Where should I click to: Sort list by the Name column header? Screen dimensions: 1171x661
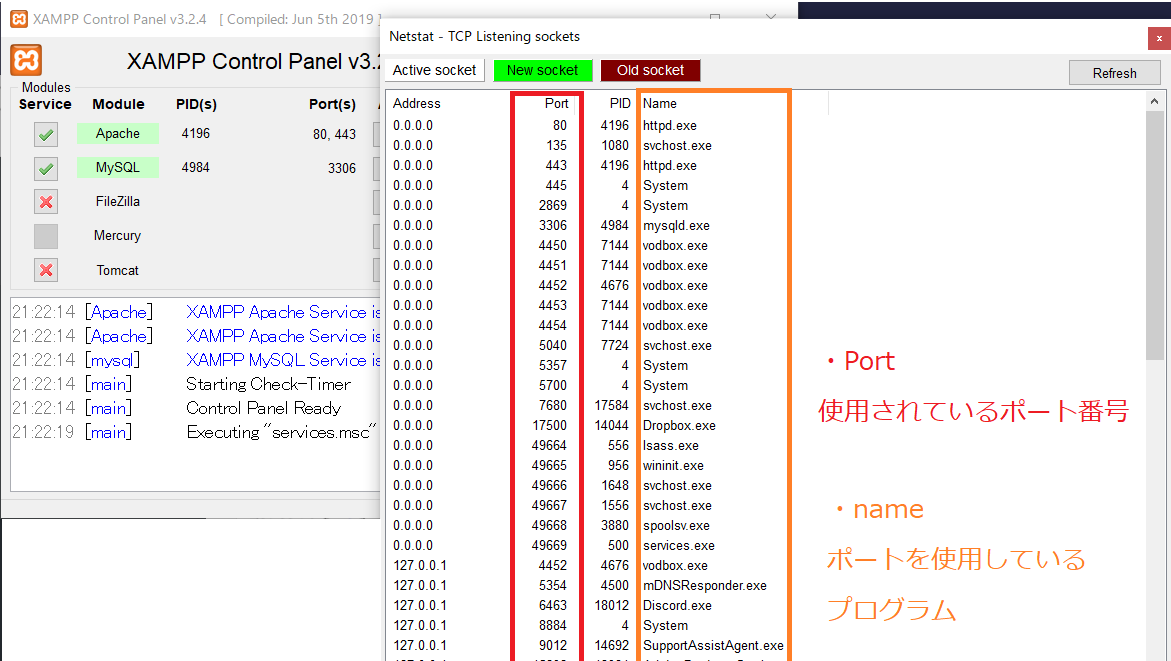[x=660, y=103]
